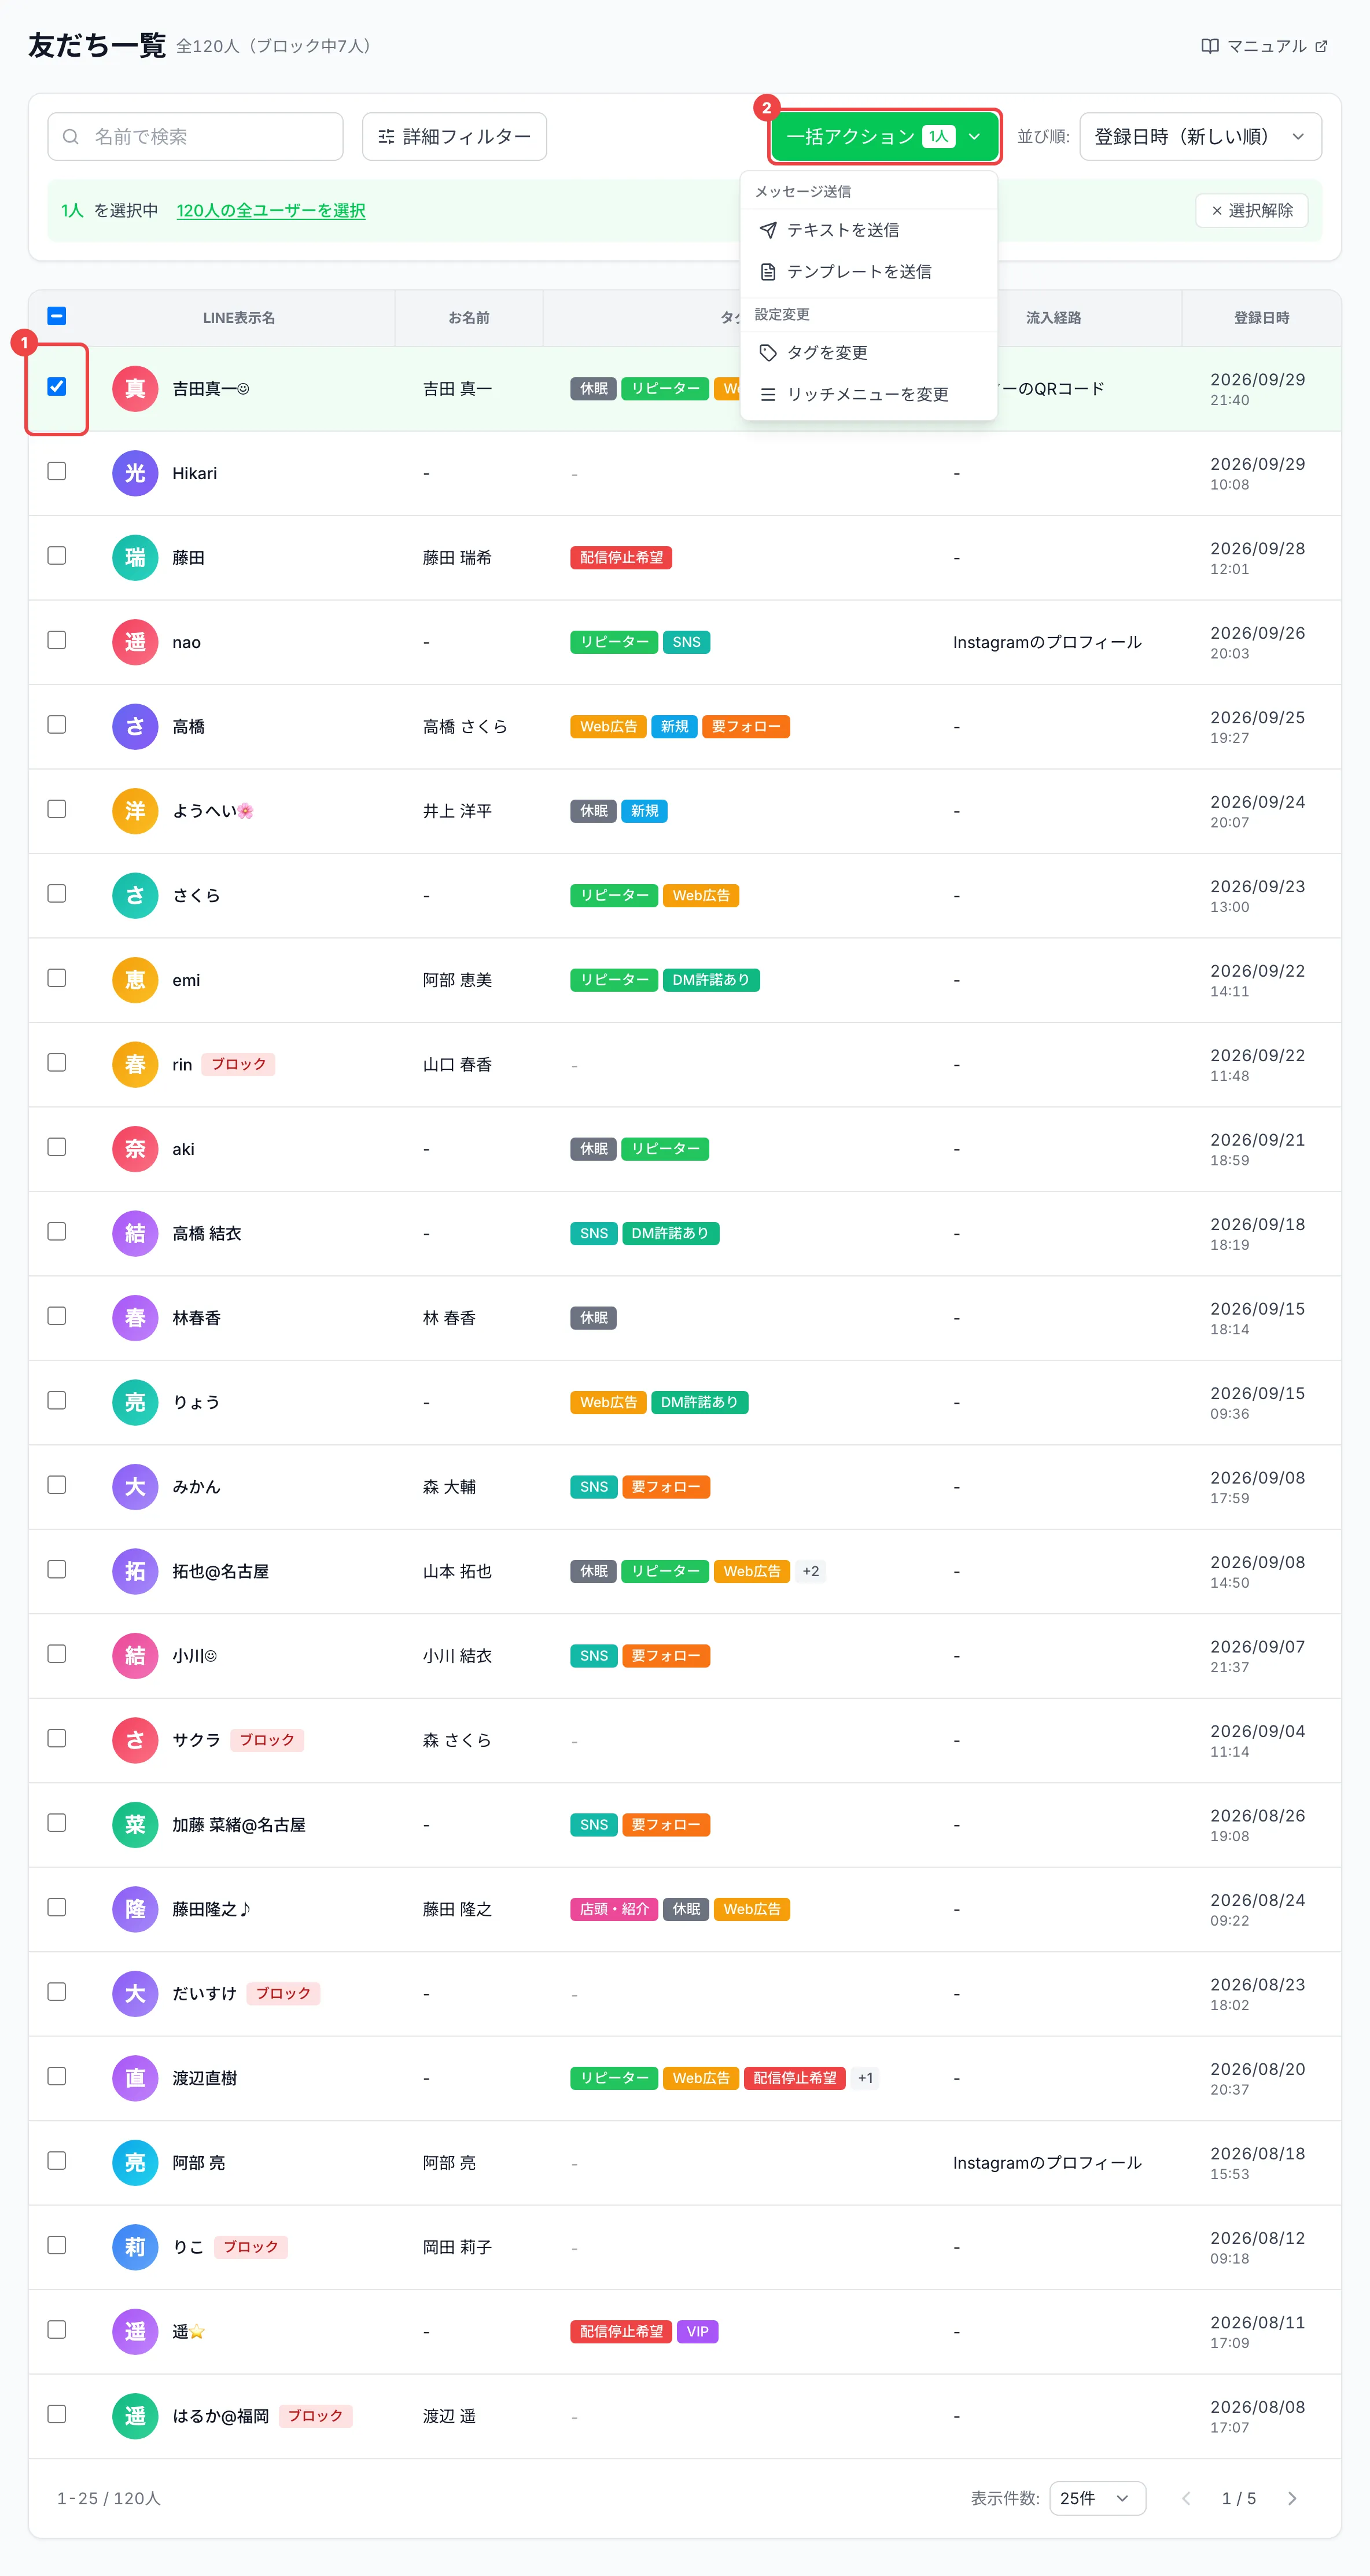Click the external link icon beside マニュアル
Viewport: 1370px width, 2576px height.
(x=1321, y=46)
